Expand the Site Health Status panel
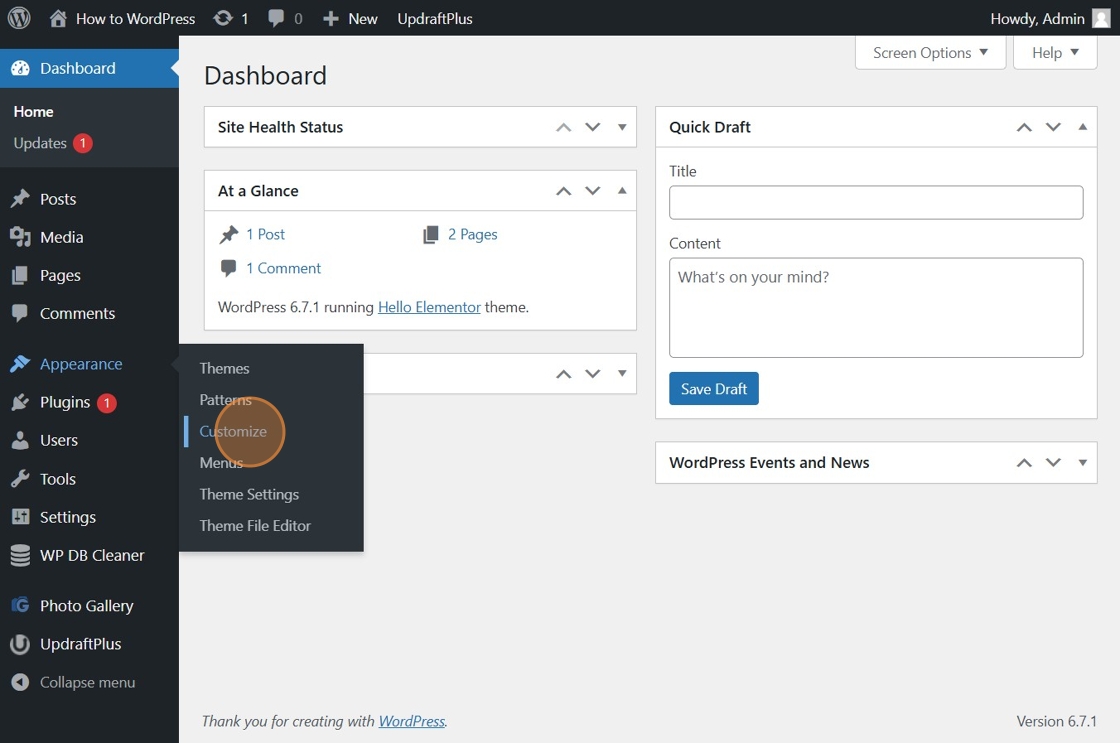Screen dimensions: 1120x743 point(622,127)
